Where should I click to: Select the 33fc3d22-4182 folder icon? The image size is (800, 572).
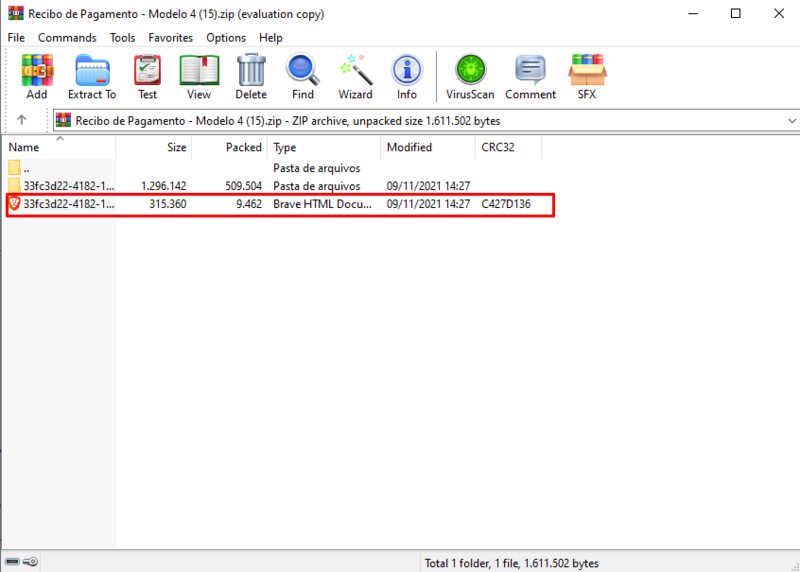click(x=14, y=186)
